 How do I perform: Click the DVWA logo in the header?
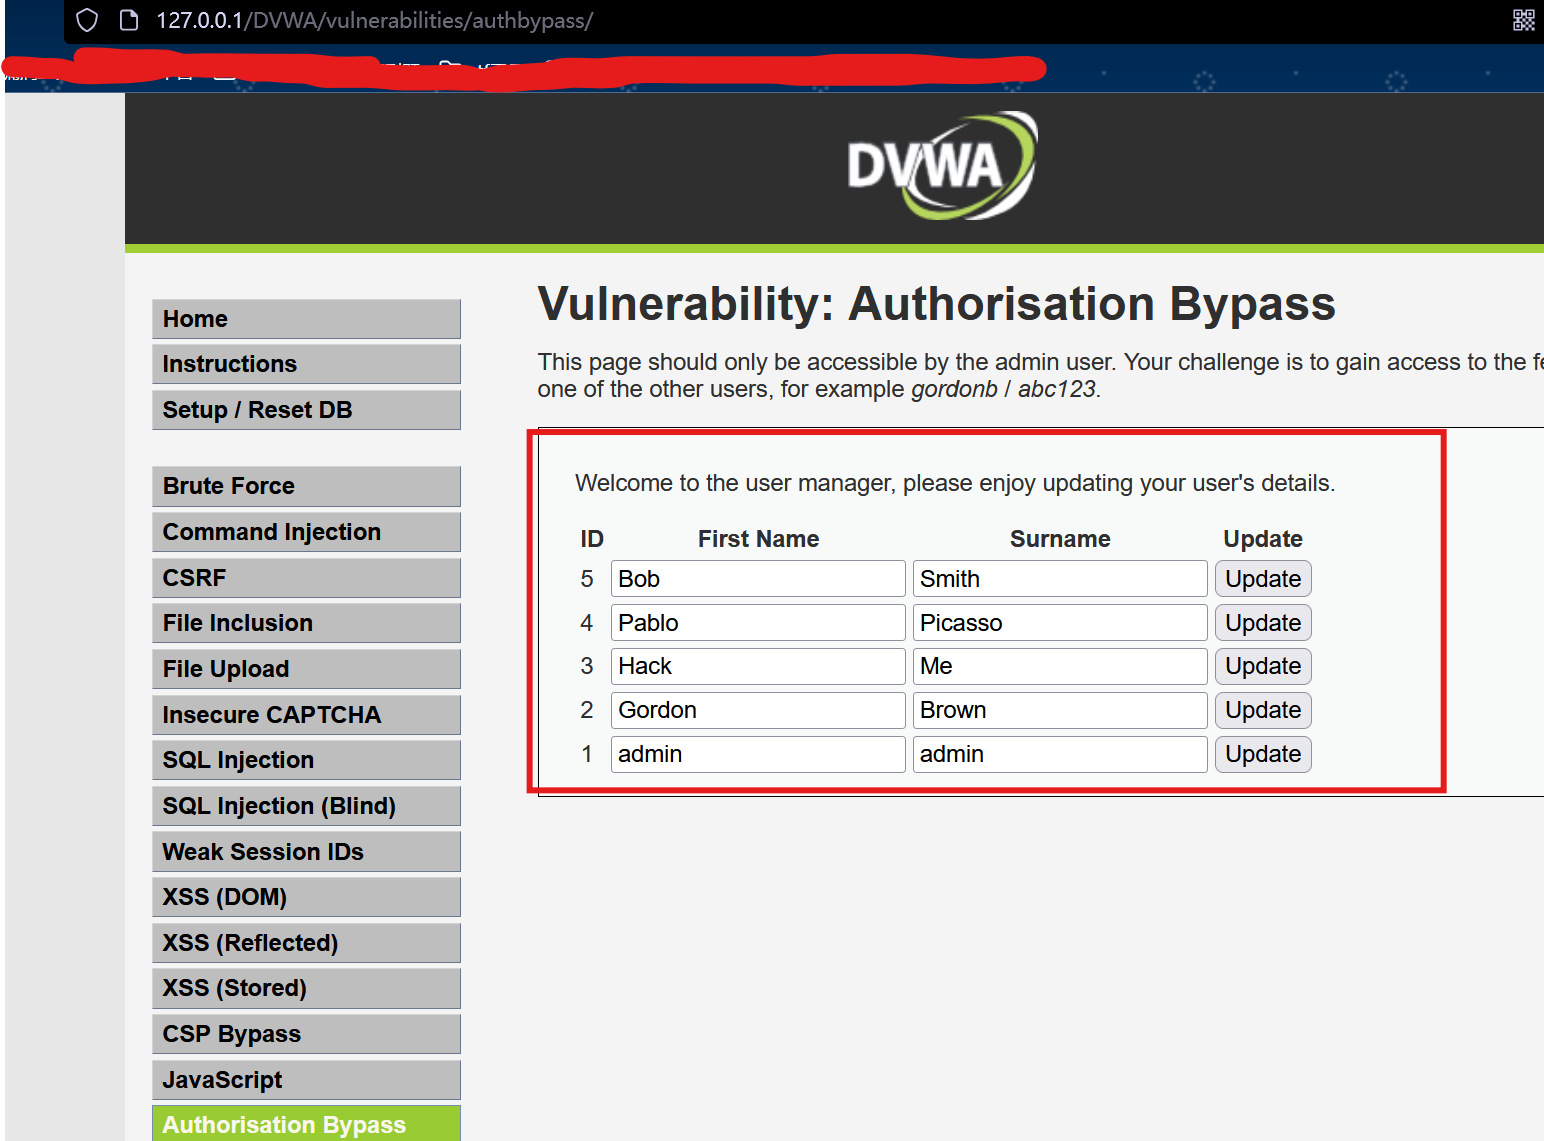[x=941, y=165]
